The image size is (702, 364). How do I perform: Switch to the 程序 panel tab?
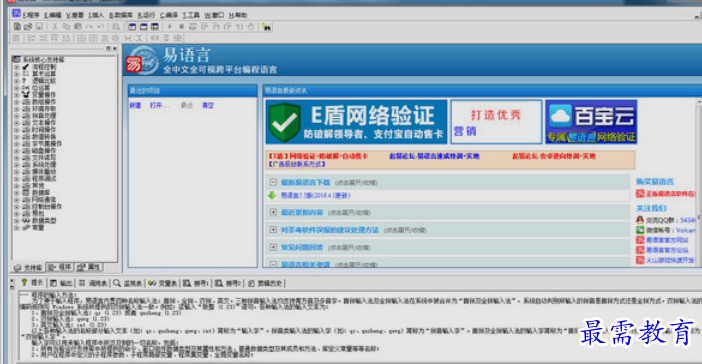click(60, 267)
